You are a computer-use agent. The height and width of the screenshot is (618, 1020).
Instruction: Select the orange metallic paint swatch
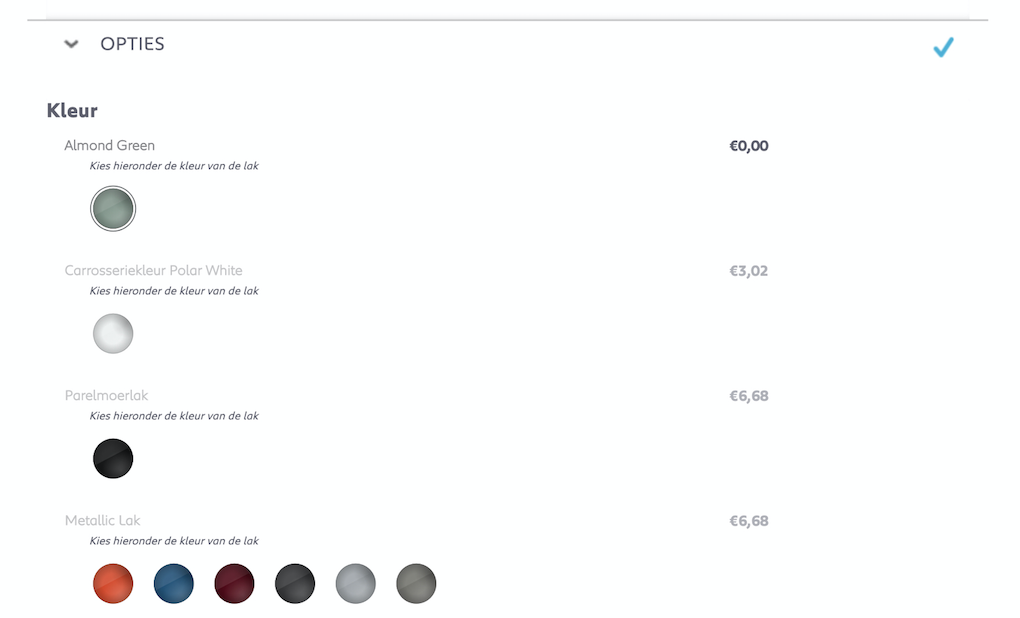tap(113, 584)
